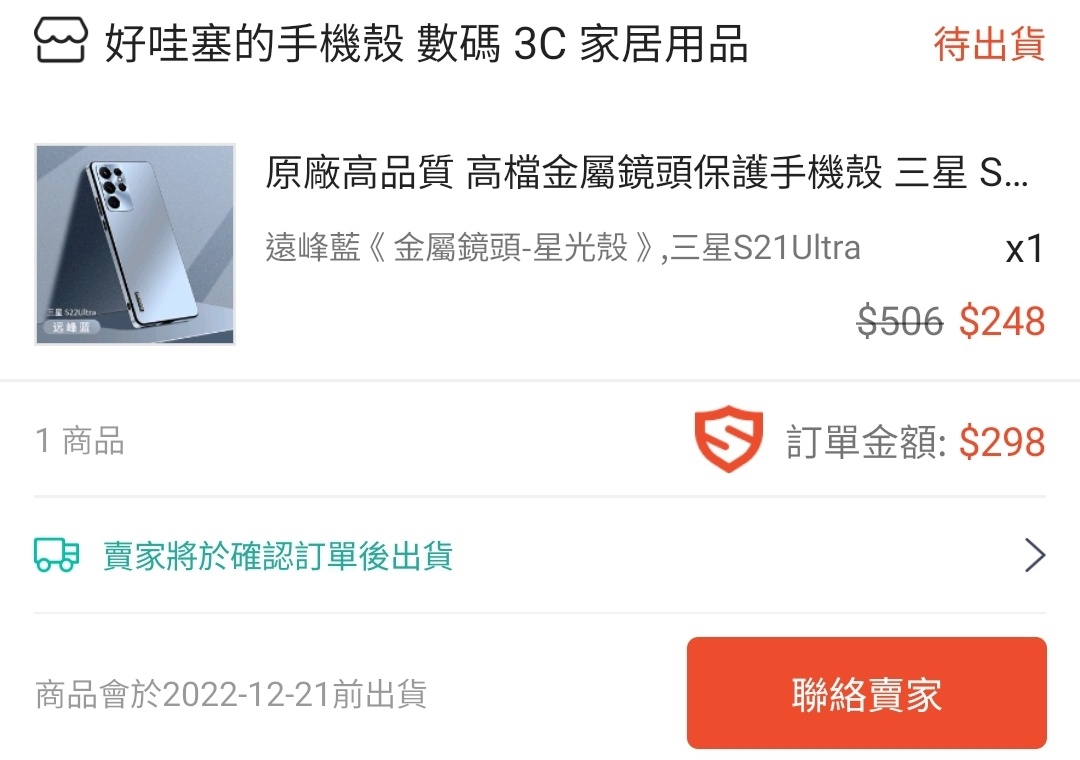The width and height of the screenshot is (1080, 760).
Task: Tap the 遠峰藍 color tag on thumbnail
Action: (x=71, y=327)
